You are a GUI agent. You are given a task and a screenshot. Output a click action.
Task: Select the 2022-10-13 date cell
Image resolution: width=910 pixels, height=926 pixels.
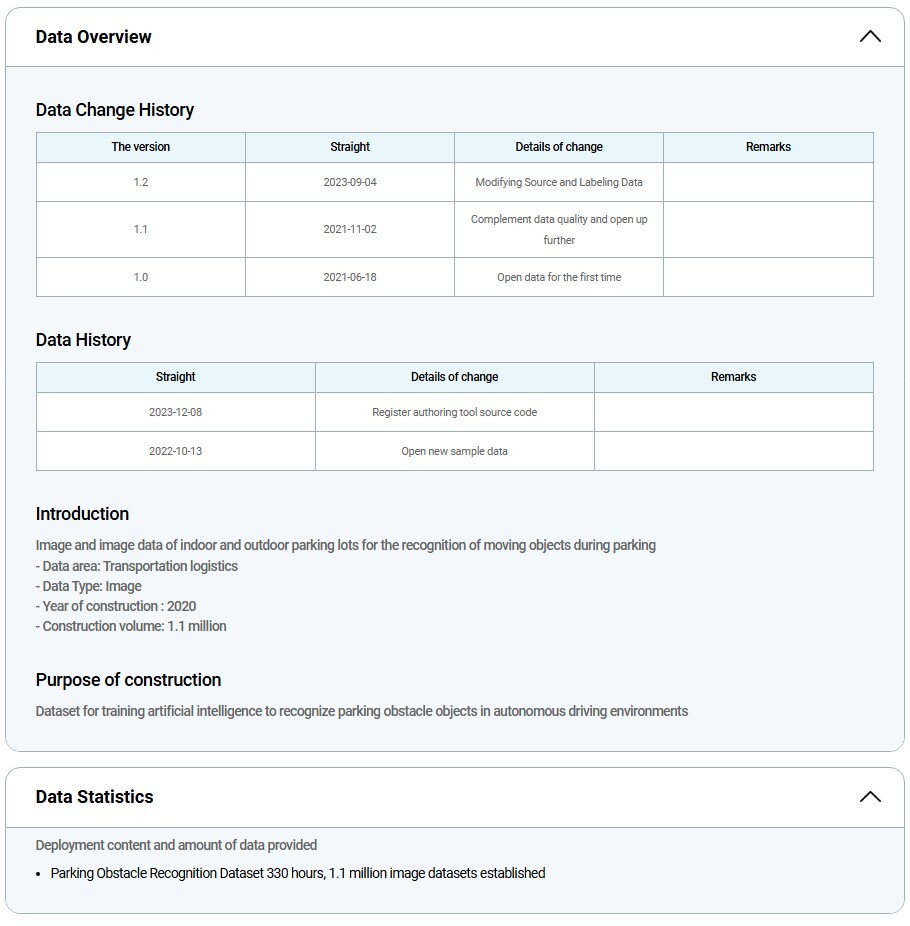click(x=176, y=451)
